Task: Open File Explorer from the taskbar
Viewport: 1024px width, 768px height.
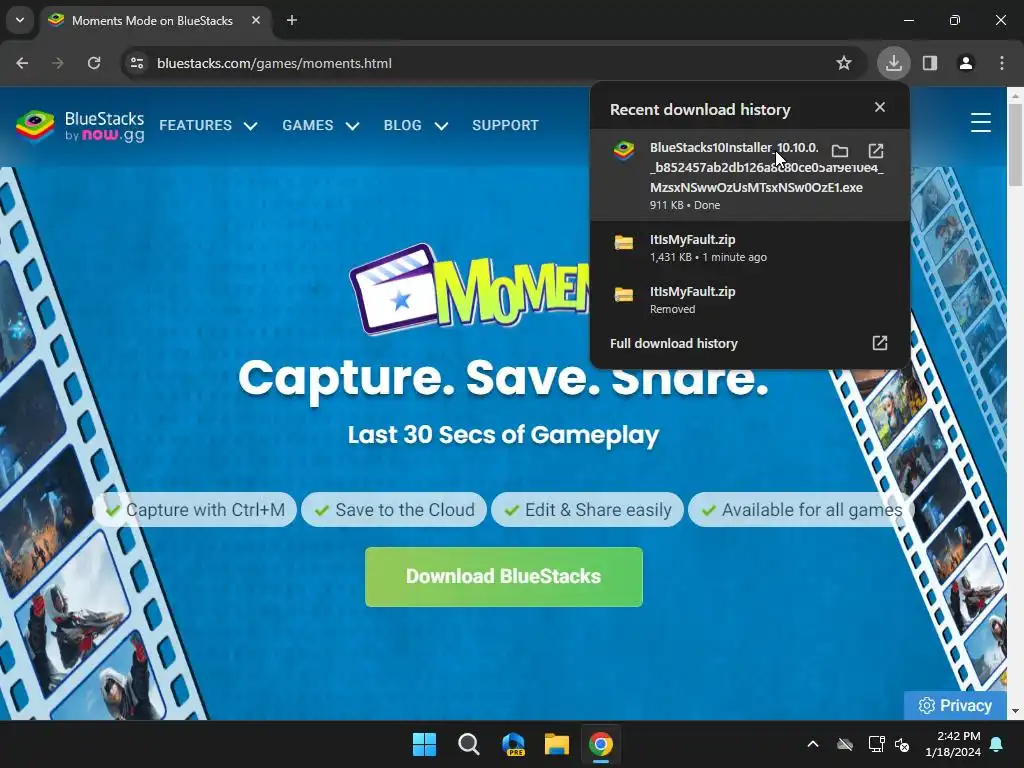Action: pyautogui.click(x=557, y=744)
